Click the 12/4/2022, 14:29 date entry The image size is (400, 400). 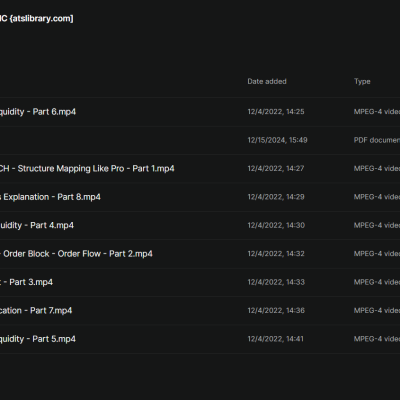pyautogui.click(x=276, y=197)
